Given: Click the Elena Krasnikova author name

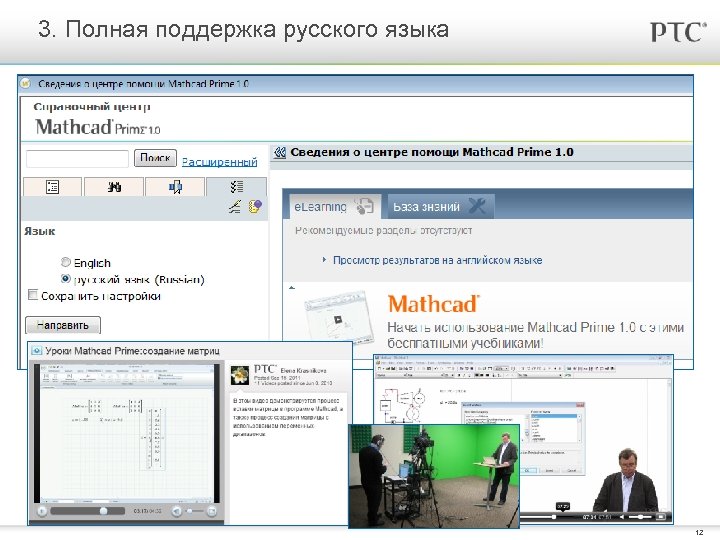Looking at the screenshot, I should (x=304, y=370).
